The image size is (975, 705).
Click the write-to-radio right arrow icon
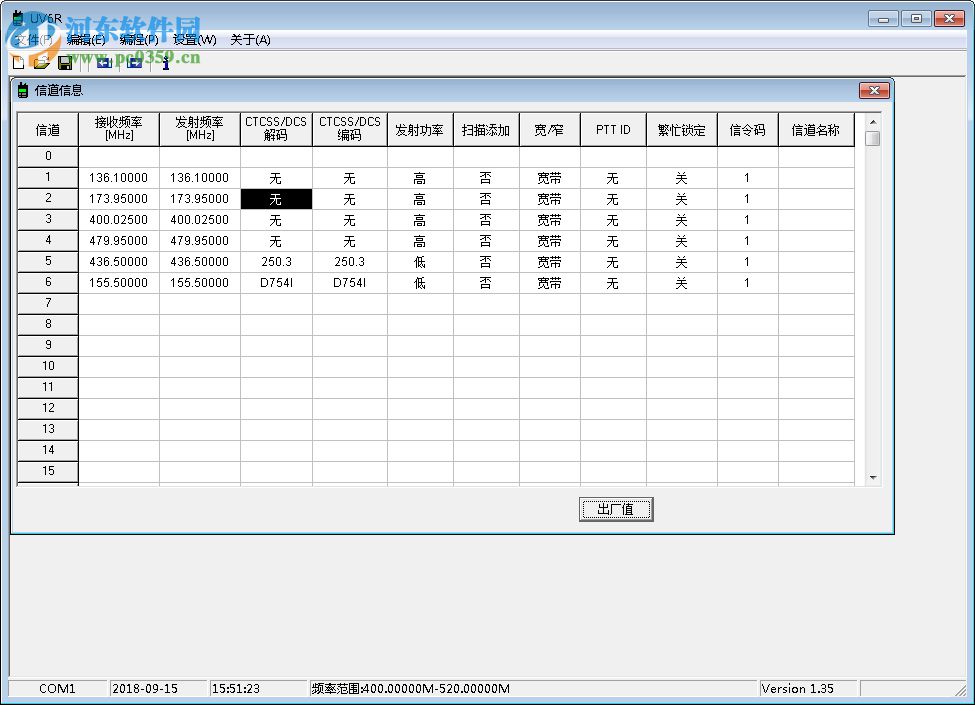134,62
